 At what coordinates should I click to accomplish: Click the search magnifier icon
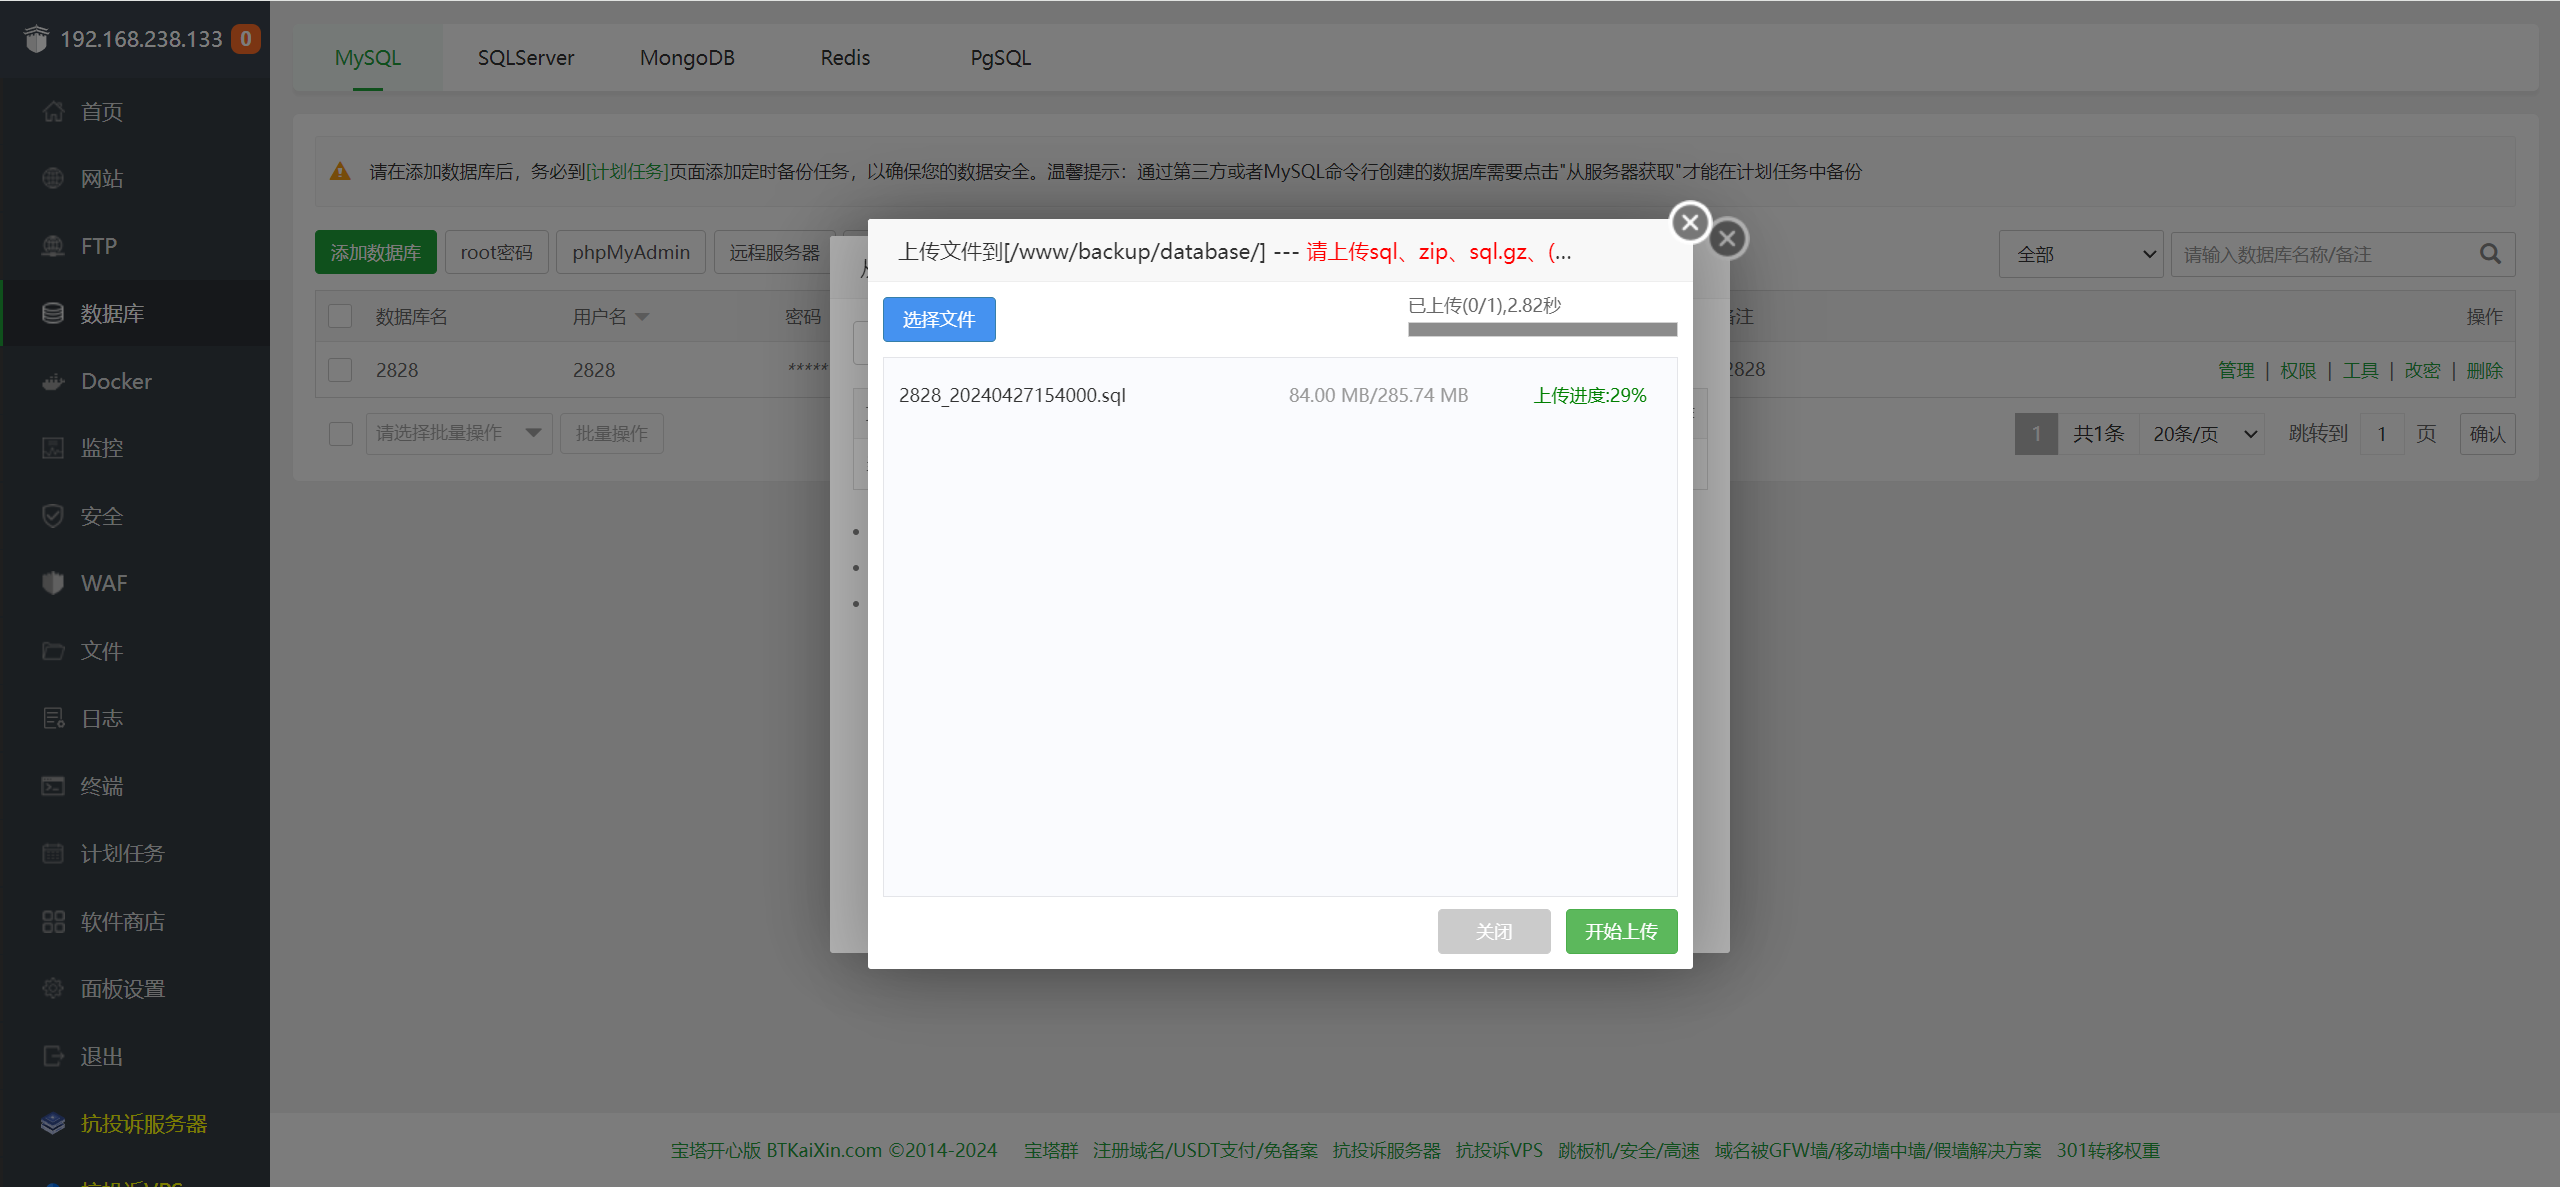pos(2490,254)
